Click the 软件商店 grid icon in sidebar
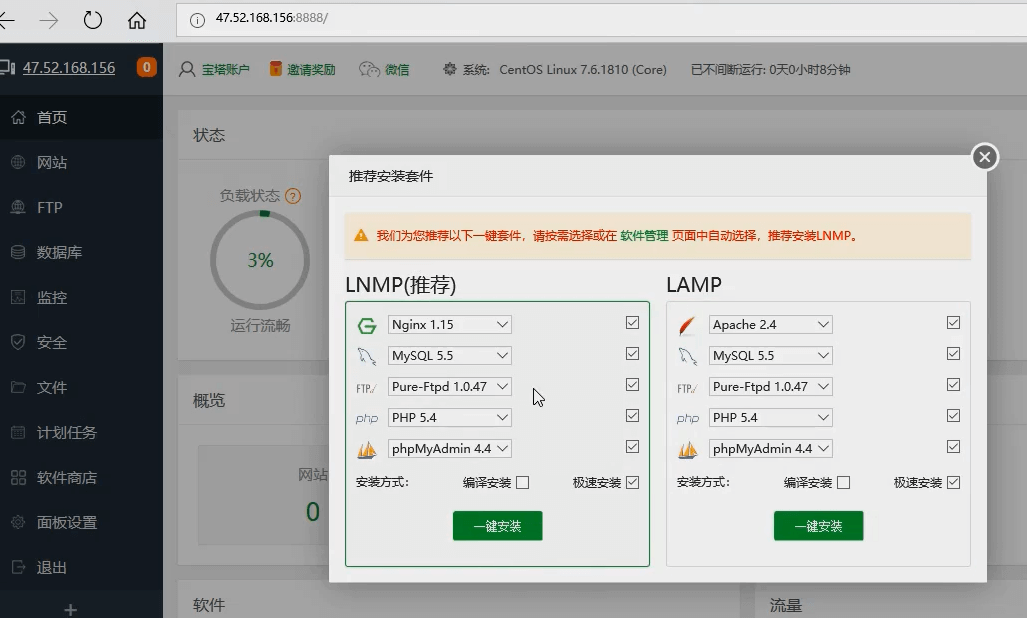1027x618 pixels. (18, 477)
